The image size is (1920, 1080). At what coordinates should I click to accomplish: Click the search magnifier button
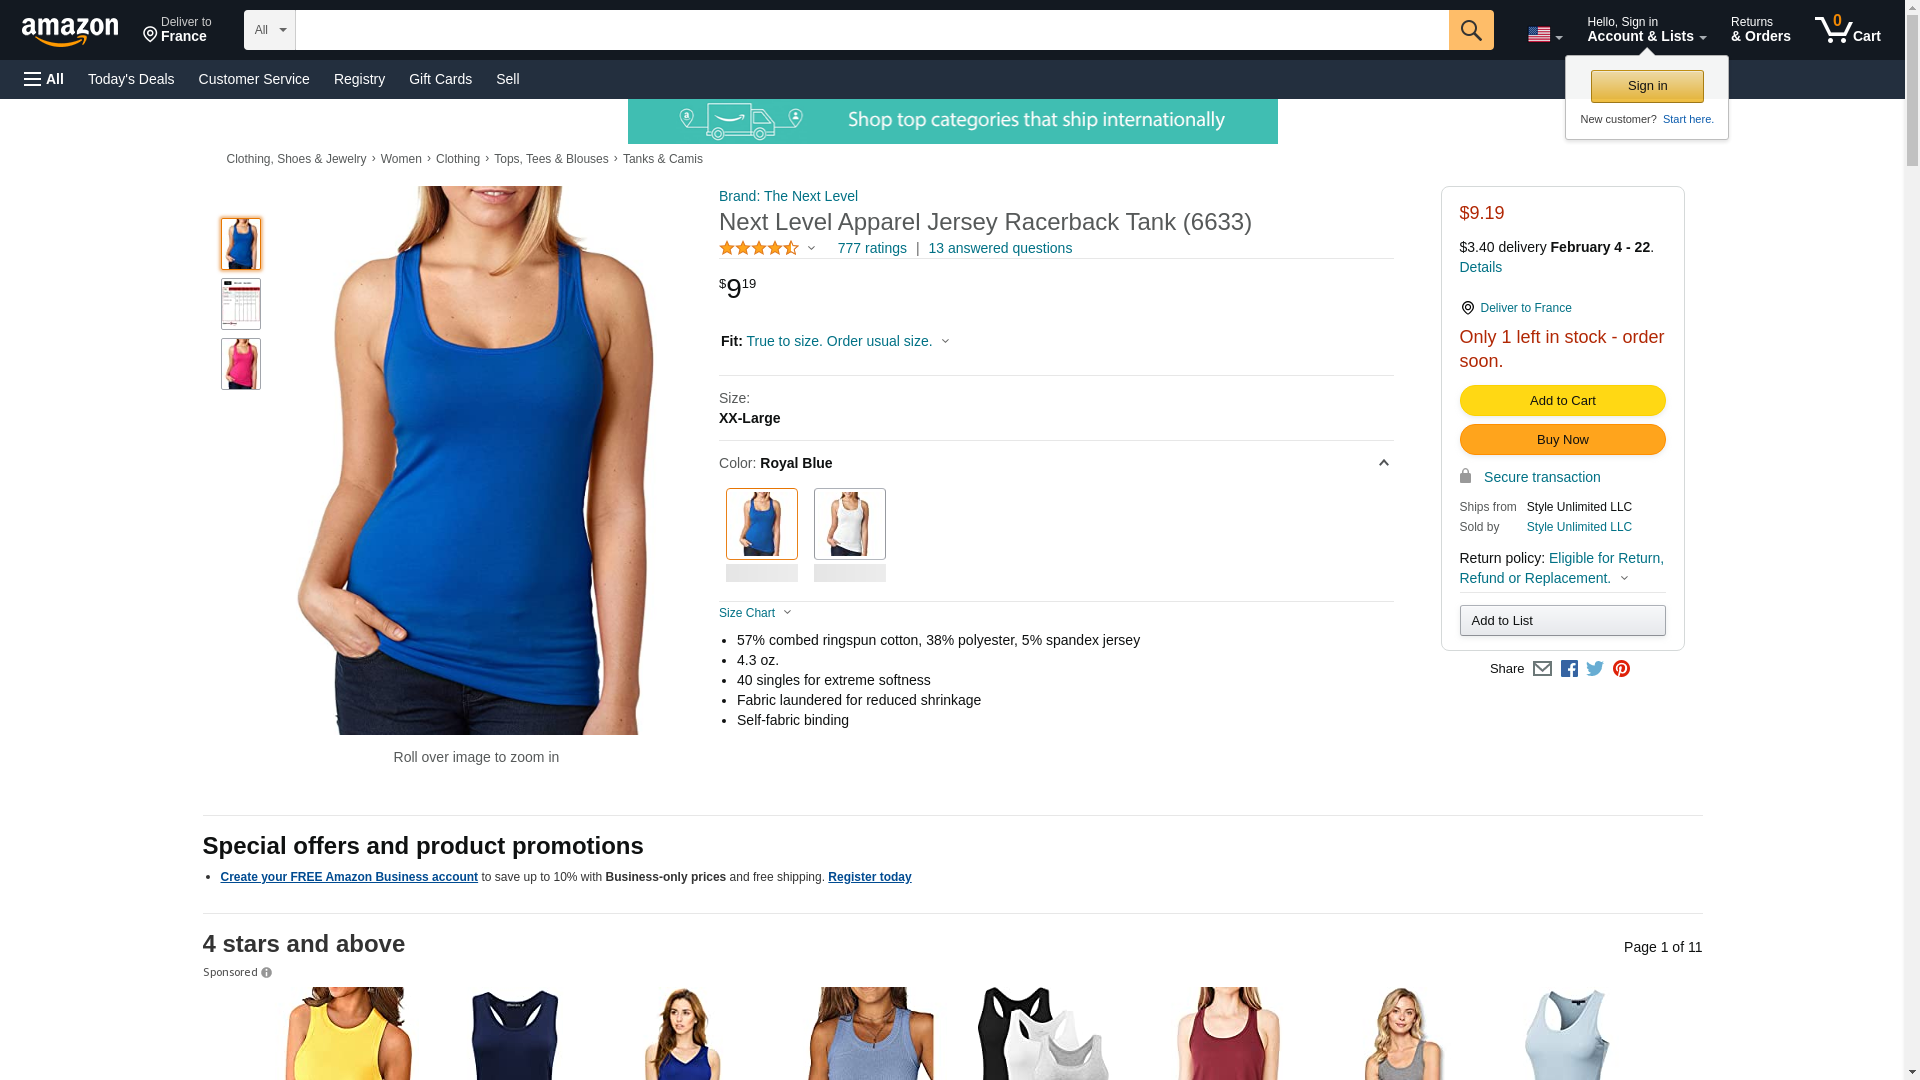tap(1471, 30)
